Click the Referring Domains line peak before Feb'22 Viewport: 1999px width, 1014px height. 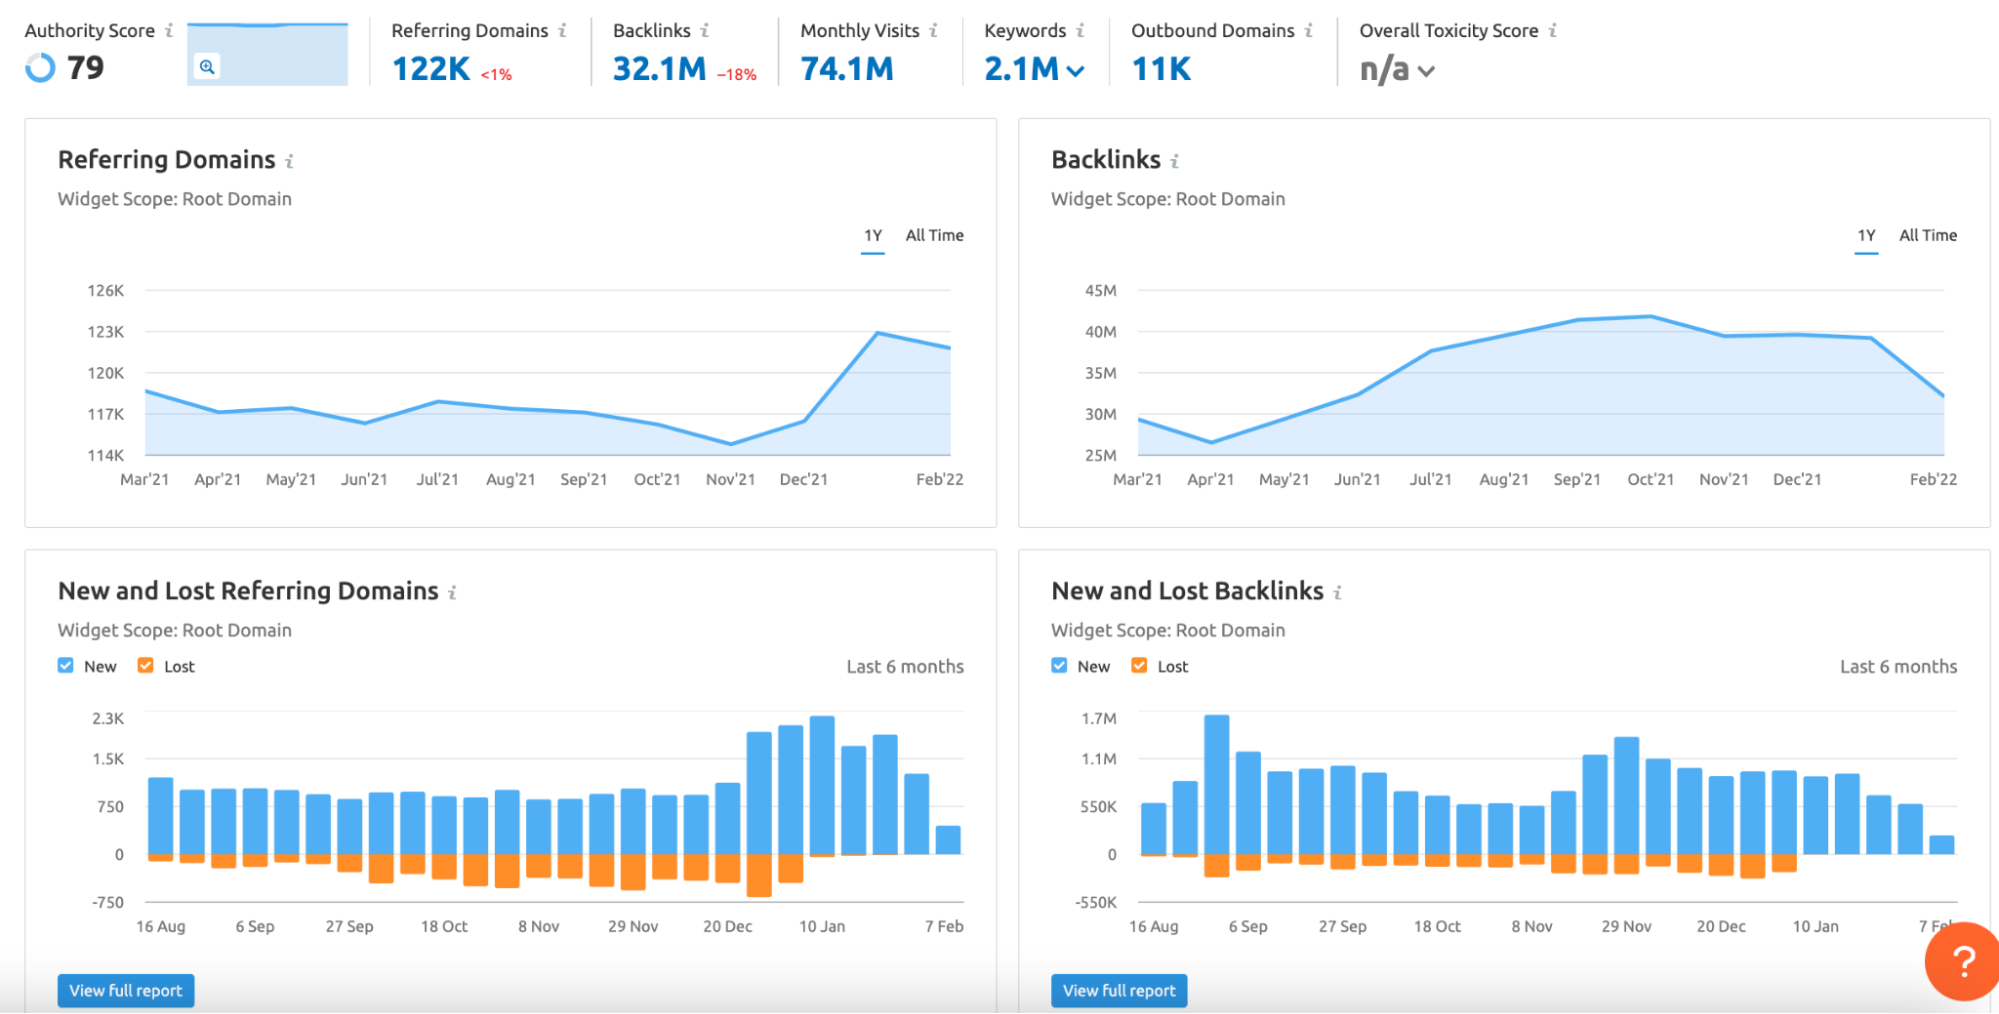(x=877, y=333)
